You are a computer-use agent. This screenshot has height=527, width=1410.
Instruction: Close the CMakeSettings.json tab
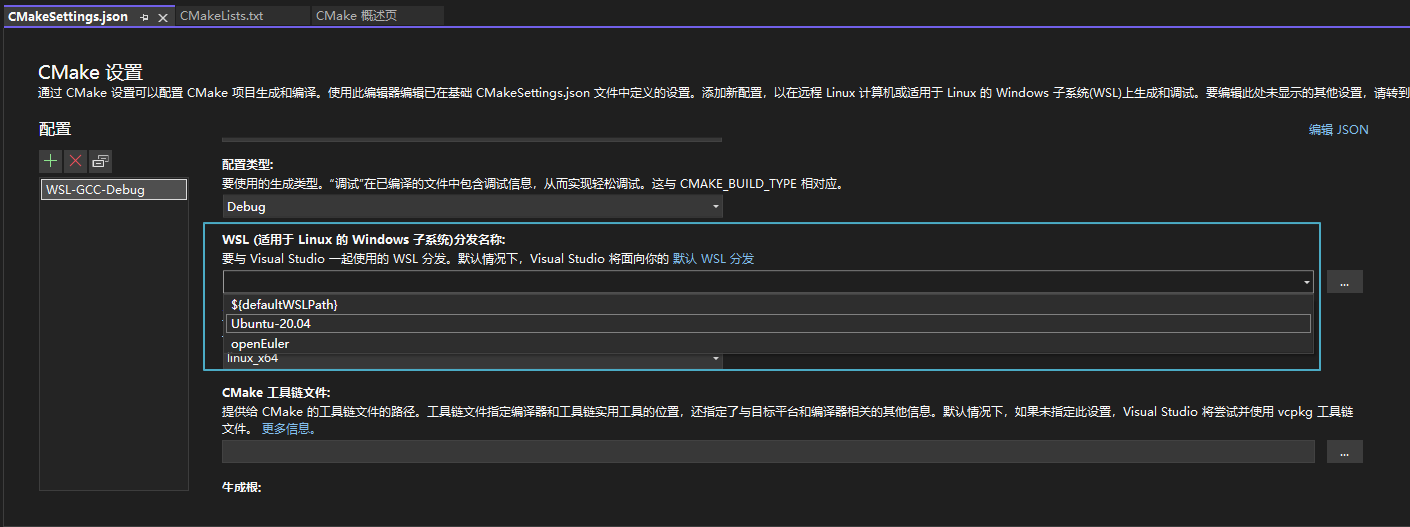[162, 17]
